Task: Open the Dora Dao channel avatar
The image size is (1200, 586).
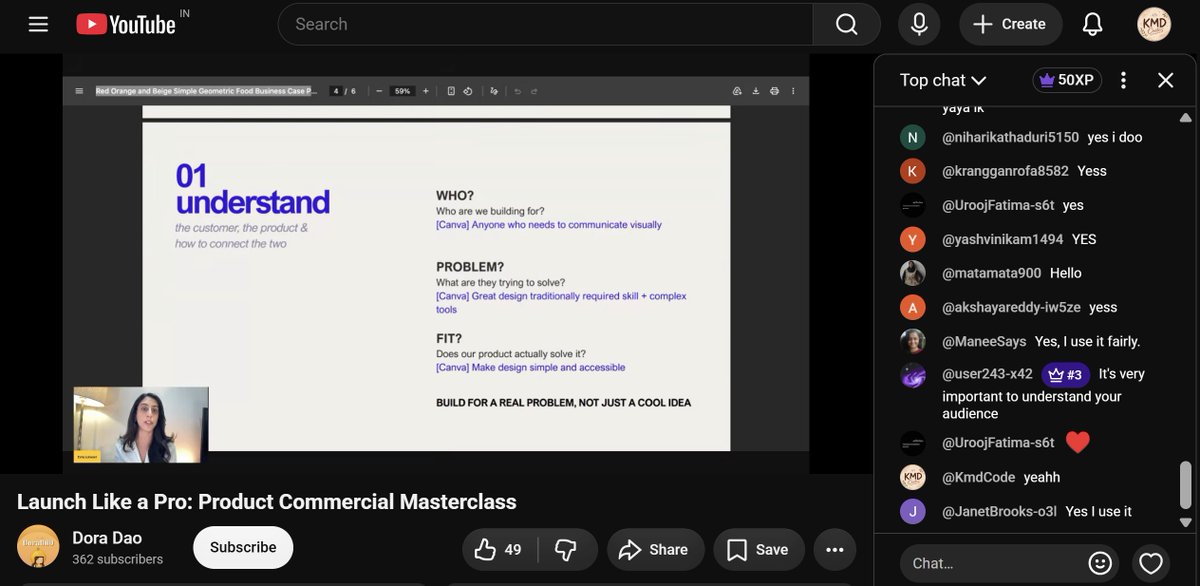Action: point(38,546)
